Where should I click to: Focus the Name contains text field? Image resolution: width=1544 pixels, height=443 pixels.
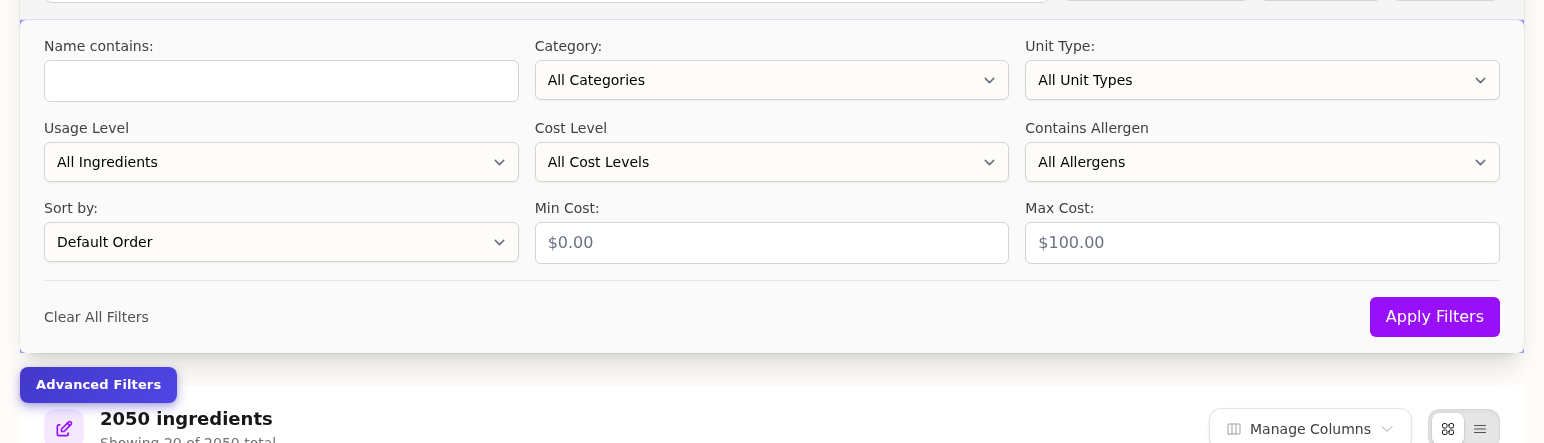(x=281, y=81)
